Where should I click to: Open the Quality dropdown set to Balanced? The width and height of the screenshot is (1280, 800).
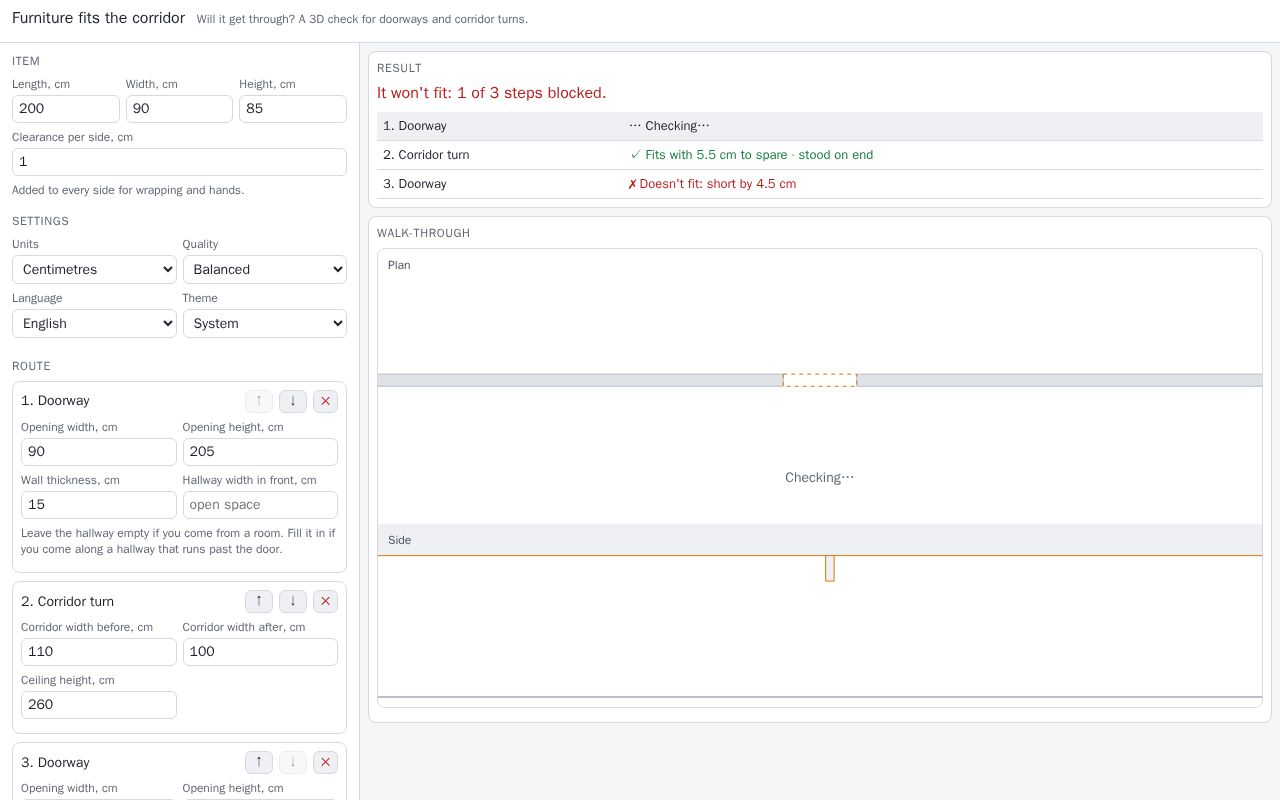(265, 270)
